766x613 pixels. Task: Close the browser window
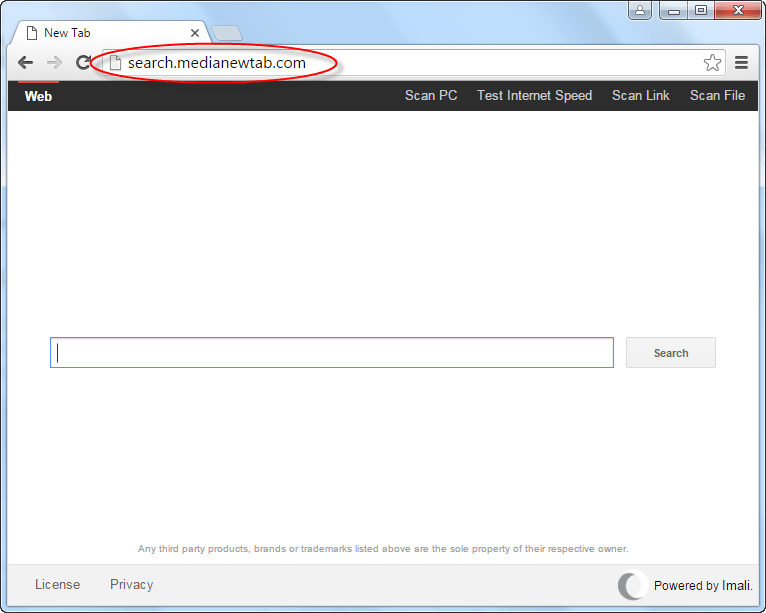[x=738, y=10]
